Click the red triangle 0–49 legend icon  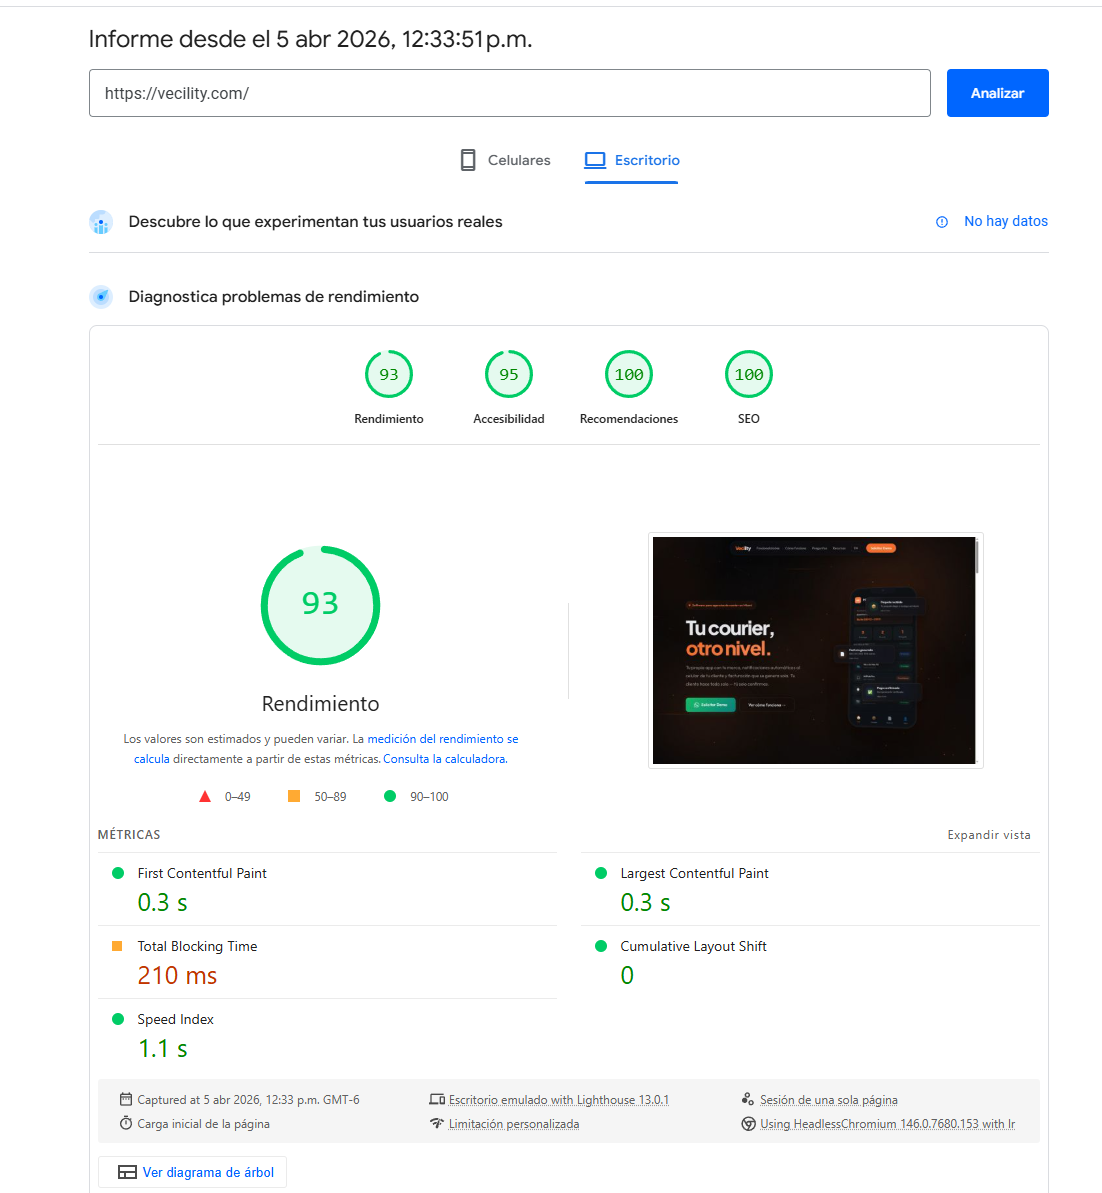pyautogui.click(x=205, y=797)
